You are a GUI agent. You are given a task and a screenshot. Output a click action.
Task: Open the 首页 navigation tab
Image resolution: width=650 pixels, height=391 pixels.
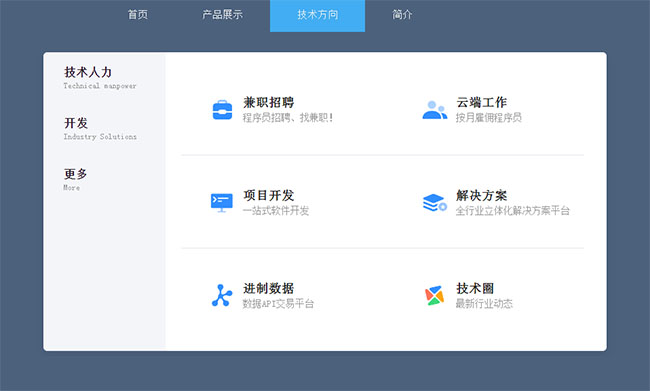(138, 15)
